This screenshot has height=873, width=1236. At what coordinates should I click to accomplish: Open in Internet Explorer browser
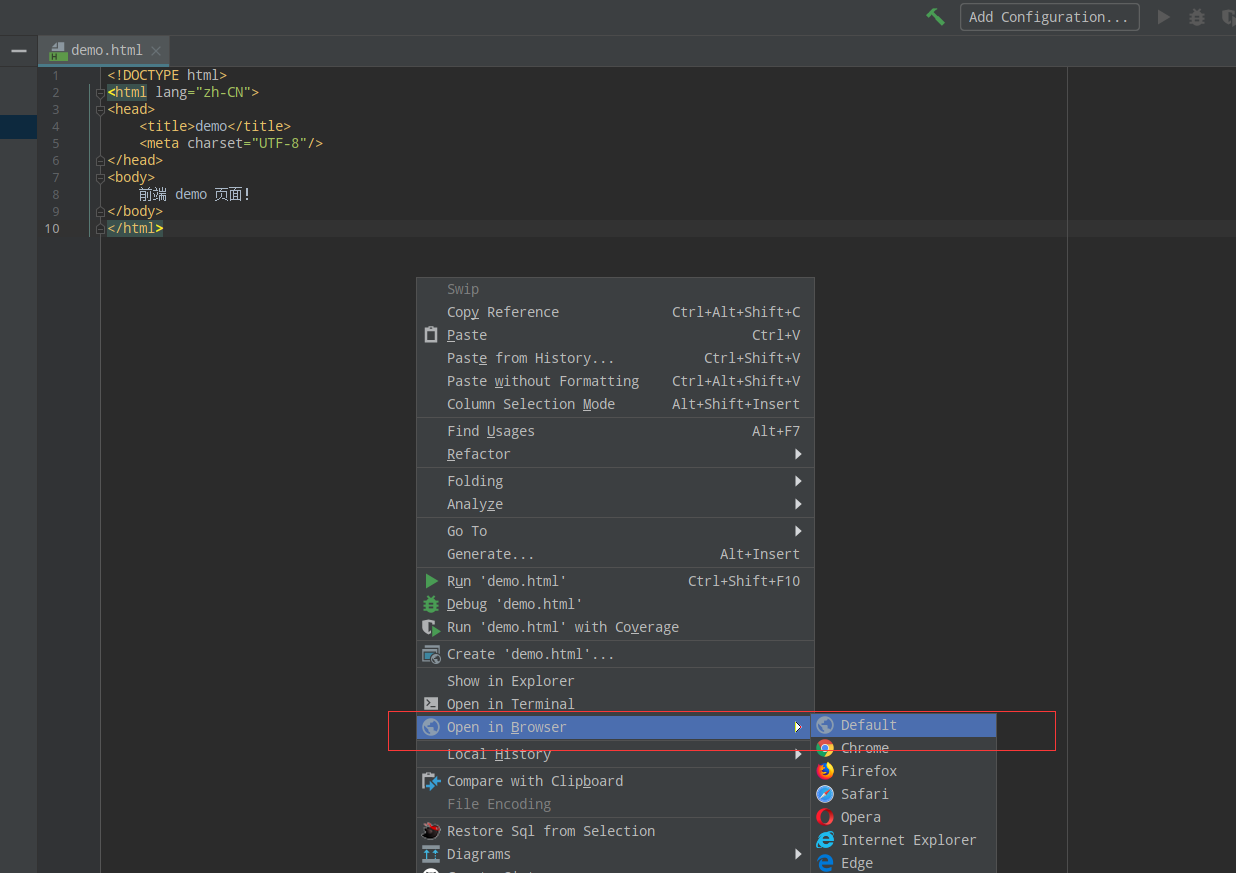point(904,840)
